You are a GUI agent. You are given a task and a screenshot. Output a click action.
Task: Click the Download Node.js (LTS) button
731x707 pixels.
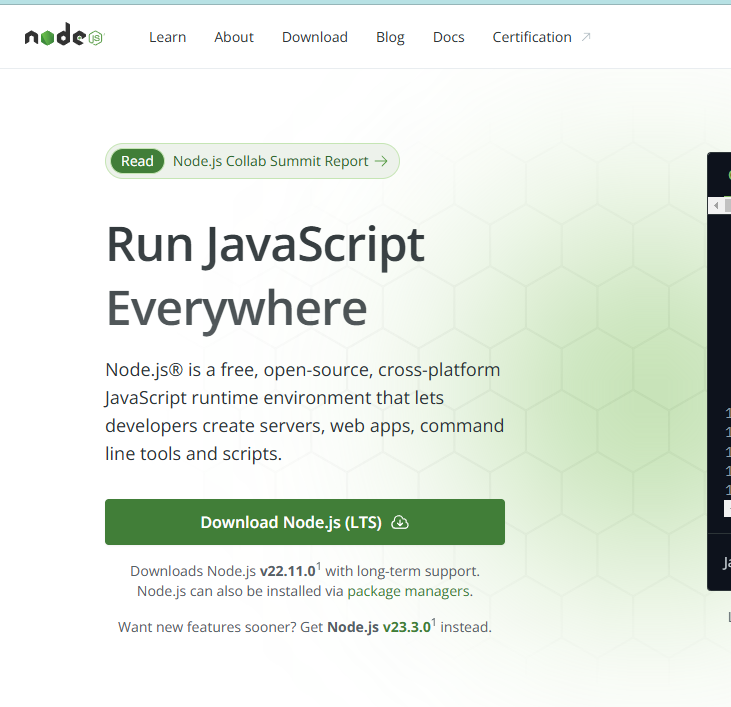click(305, 522)
